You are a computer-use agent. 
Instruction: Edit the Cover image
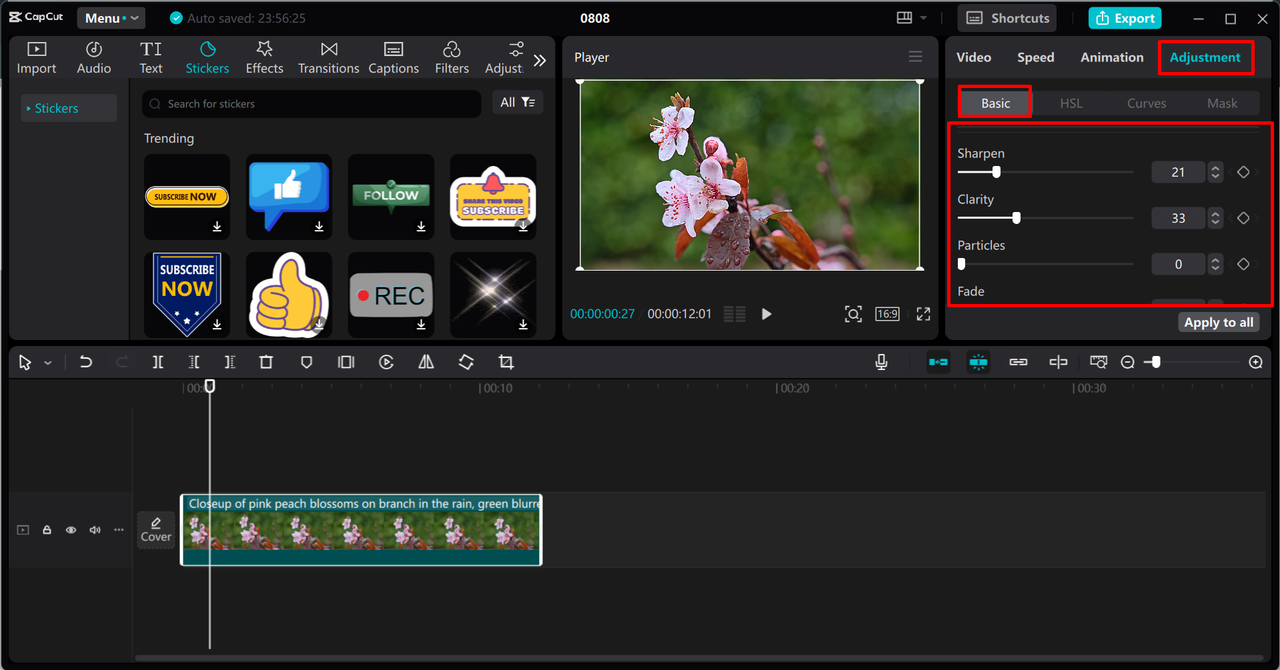coord(156,530)
